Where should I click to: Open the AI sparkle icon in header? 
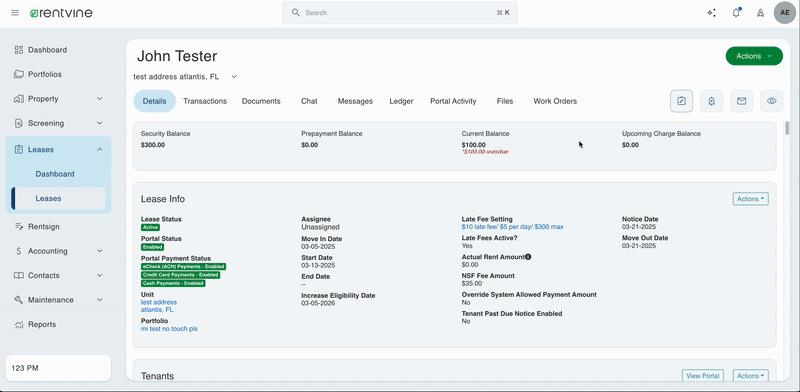click(711, 13)
